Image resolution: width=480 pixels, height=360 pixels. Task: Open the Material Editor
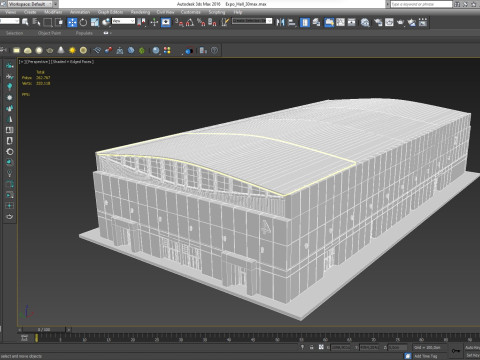click(365, 22)
